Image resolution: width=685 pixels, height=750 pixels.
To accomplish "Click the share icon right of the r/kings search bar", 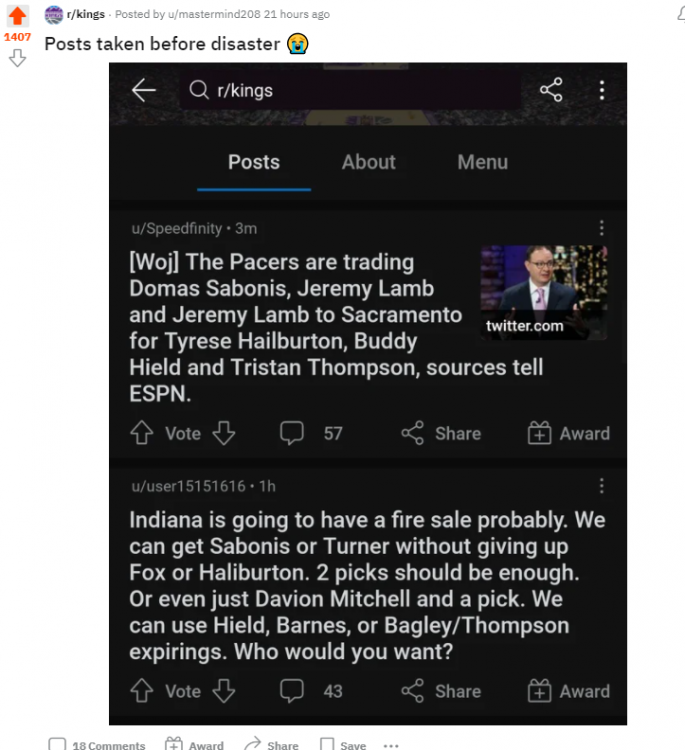I will pyautogui.click(x=551, y=90).
